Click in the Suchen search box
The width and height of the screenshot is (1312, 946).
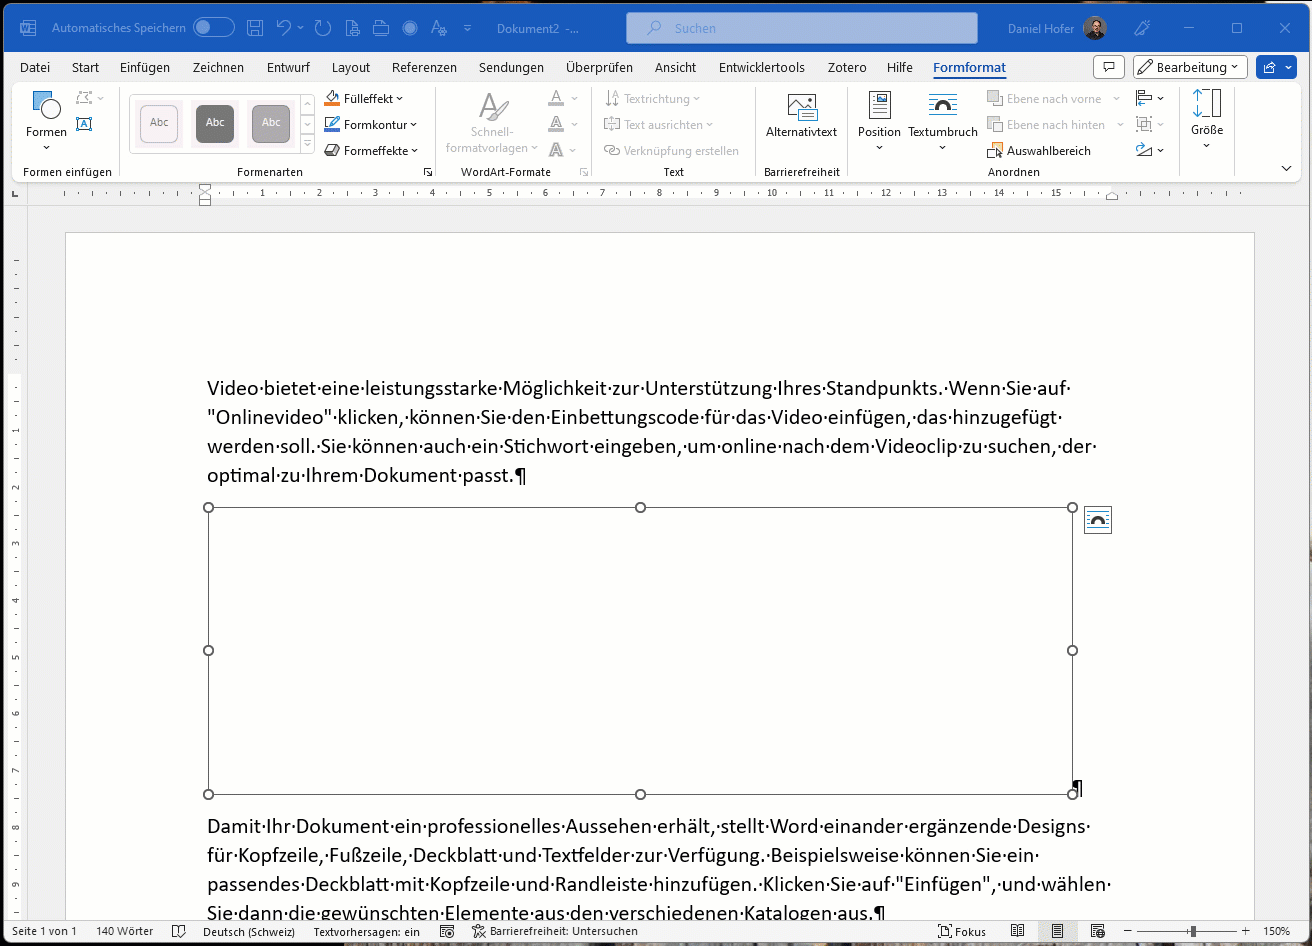801,28
